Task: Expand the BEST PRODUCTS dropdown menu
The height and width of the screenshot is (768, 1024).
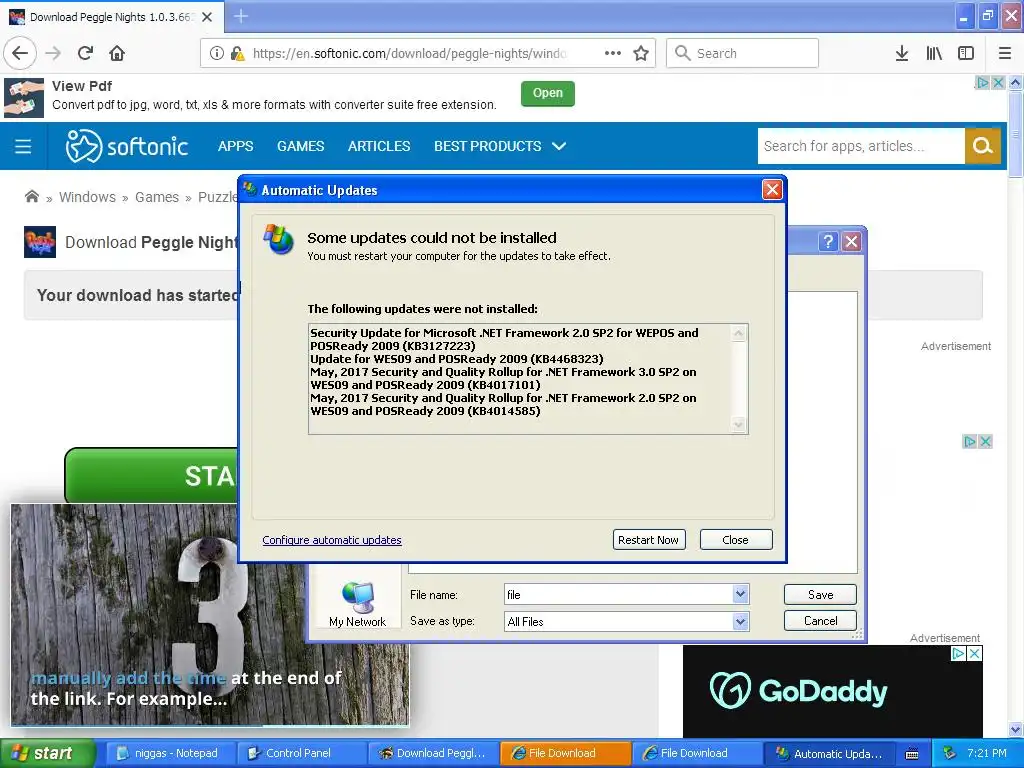Action: (x=500, y=146)
